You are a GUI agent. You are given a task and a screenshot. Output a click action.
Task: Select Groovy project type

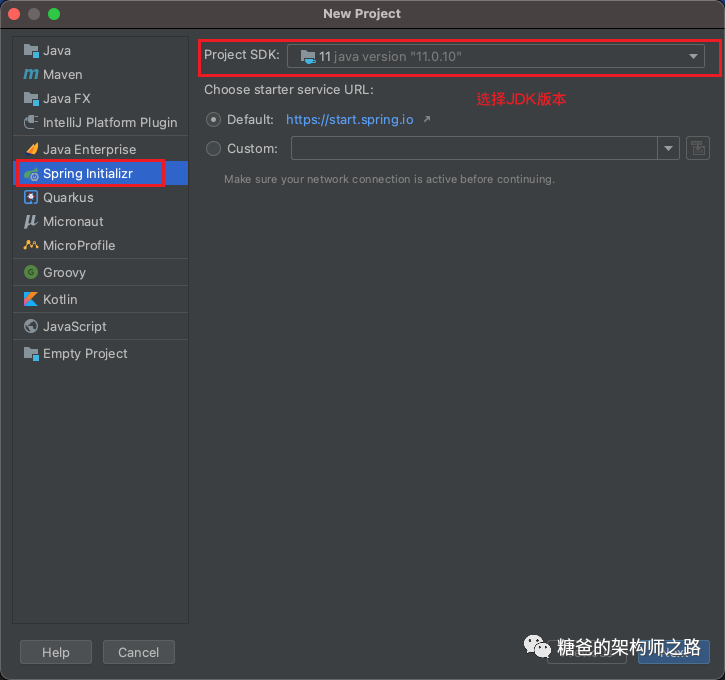click(x=100, y=272)
